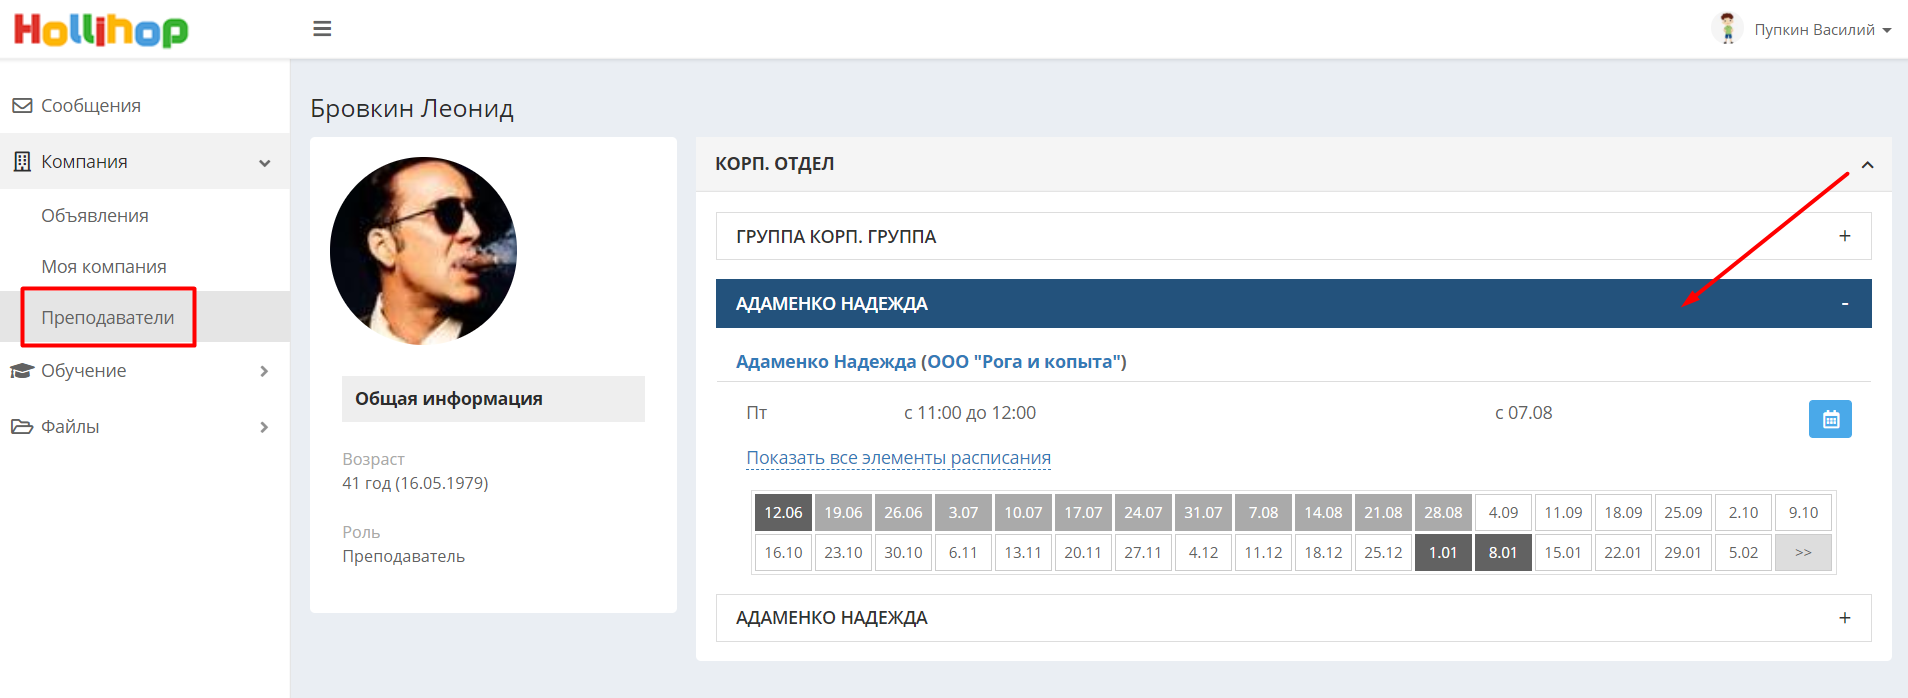Viewport: 1908px width, 698px height.
Task: Select lesson date 11.12
Action: 1263,553
